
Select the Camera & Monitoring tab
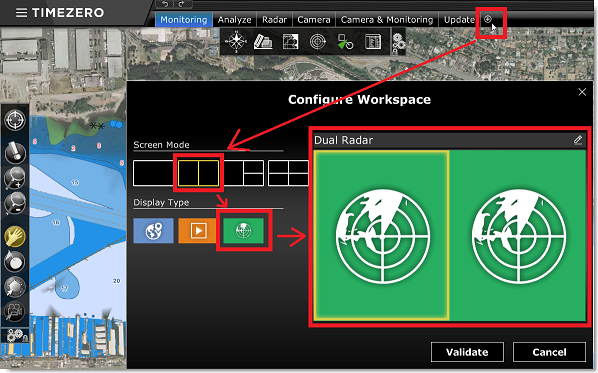pyautogui.click(x=387, y=20)
